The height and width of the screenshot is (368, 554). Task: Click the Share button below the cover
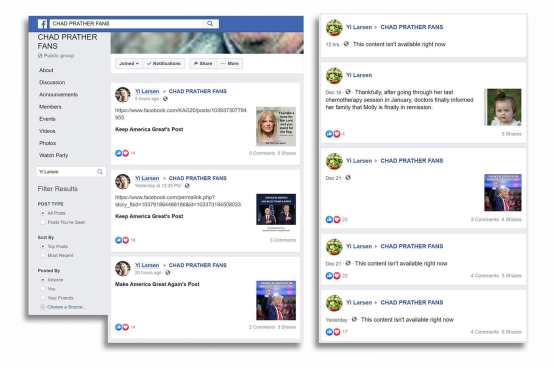coord(203,64)
